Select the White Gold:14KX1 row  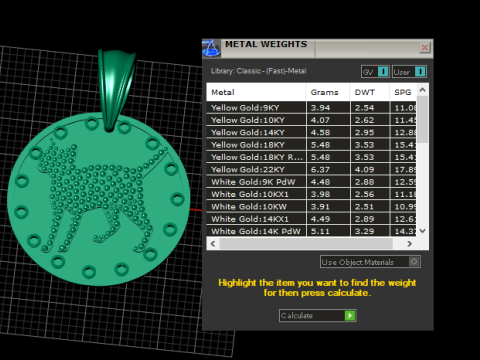pos(311,219)
